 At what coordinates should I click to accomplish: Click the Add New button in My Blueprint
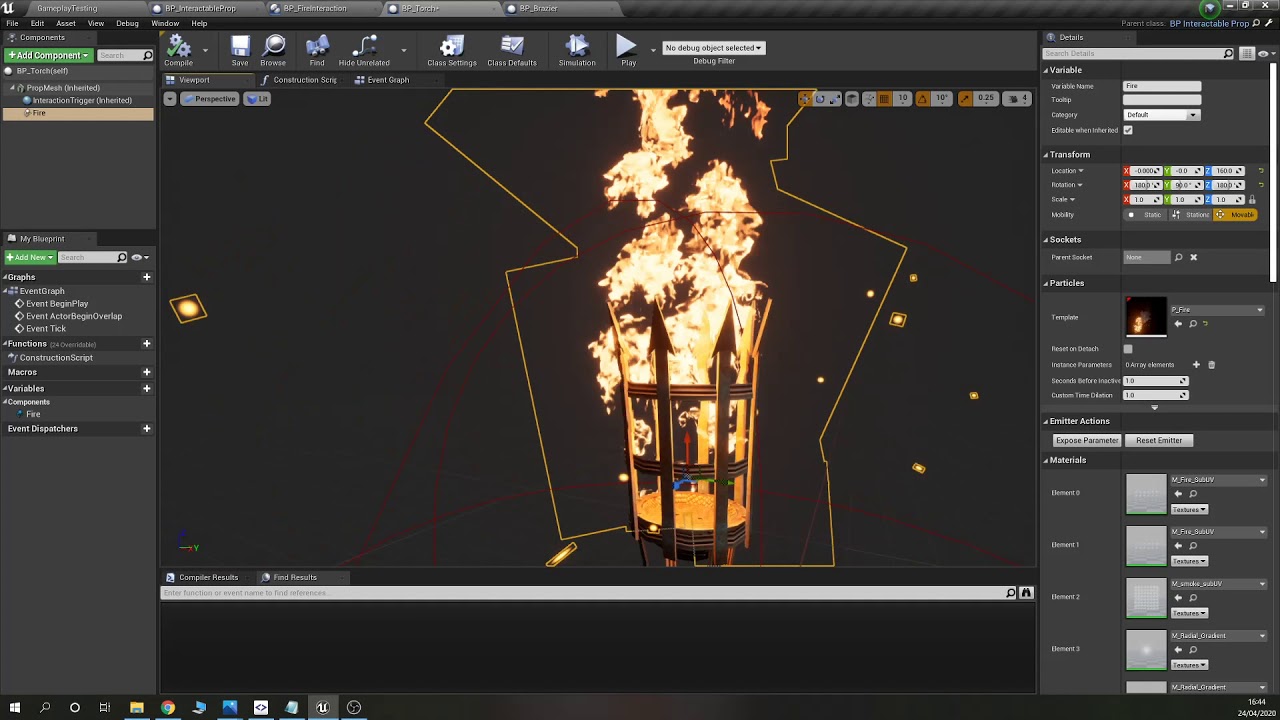[x=30, y=257]
